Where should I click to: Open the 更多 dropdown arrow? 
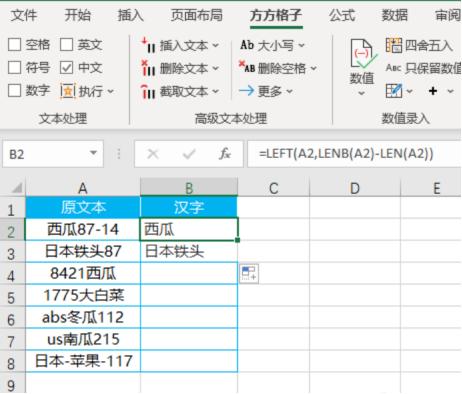pyautogui.click(x=289, y=91)
